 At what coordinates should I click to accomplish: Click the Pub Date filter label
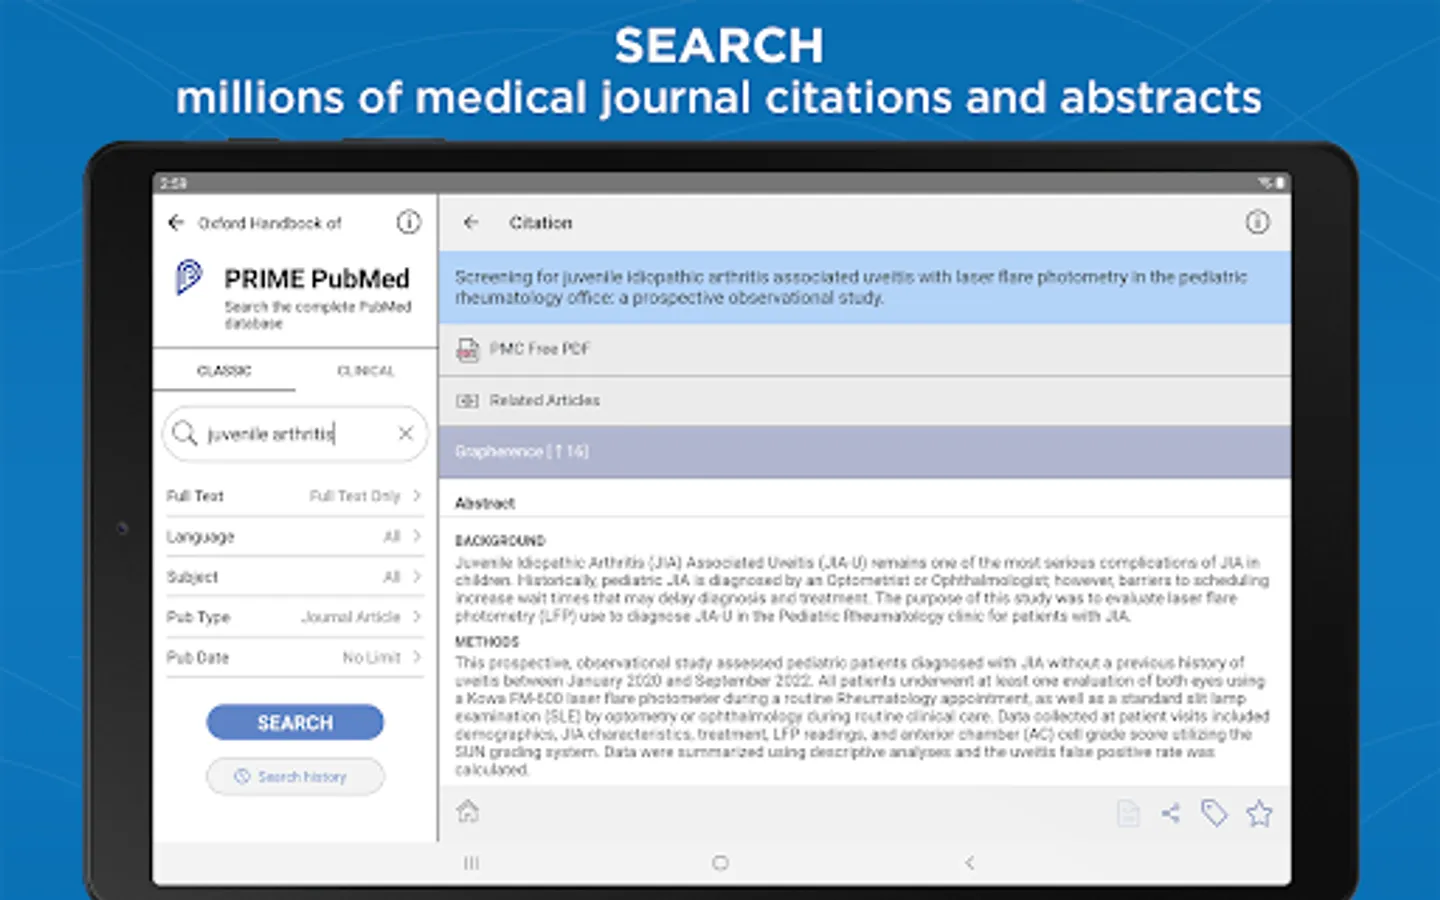(197, 657)
